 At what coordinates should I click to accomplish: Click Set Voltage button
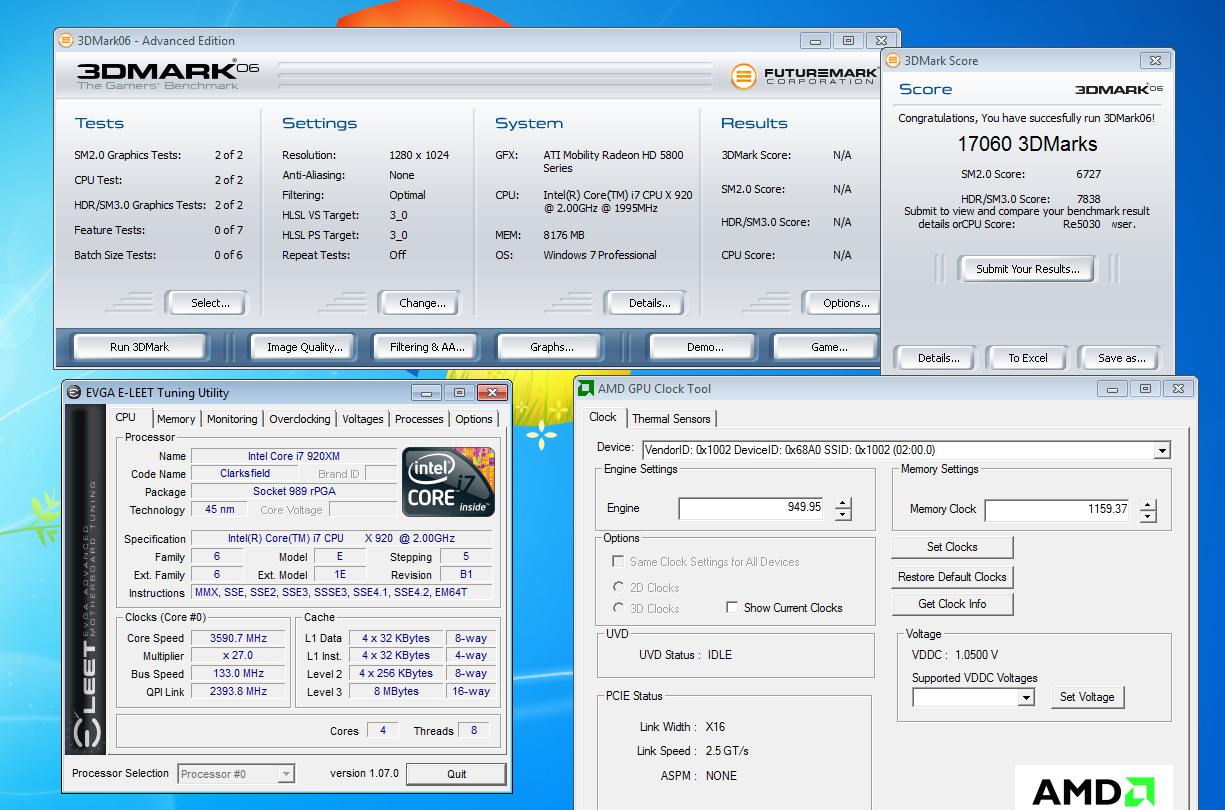(x=1087, y=697)
